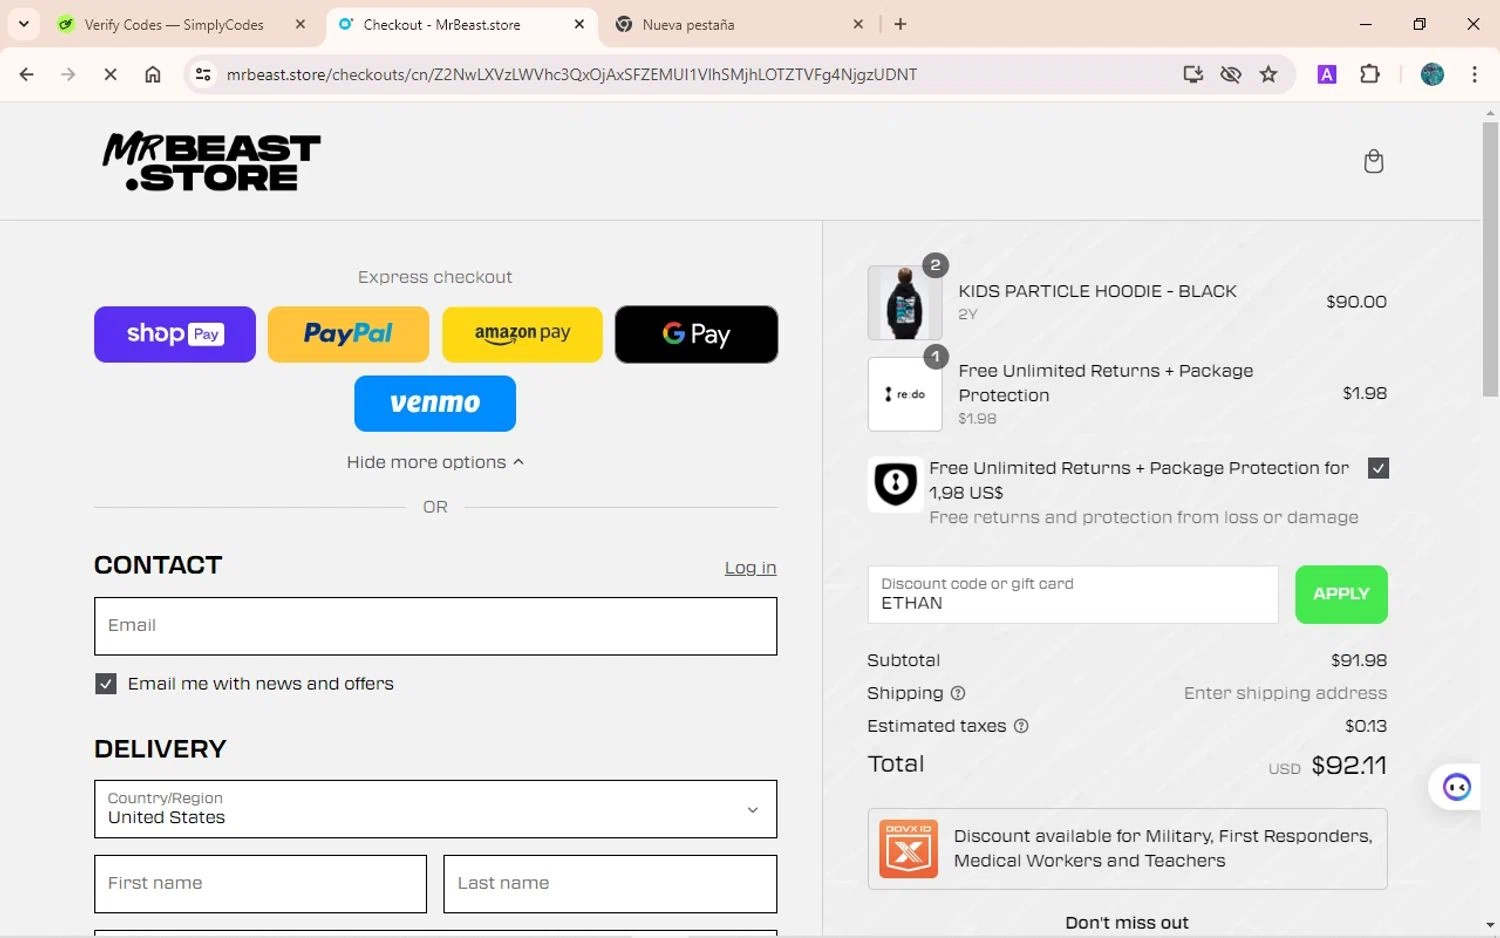This screenshot has height=938, width=1500.
Task: Click the Last name field
Action: [610, 883]
